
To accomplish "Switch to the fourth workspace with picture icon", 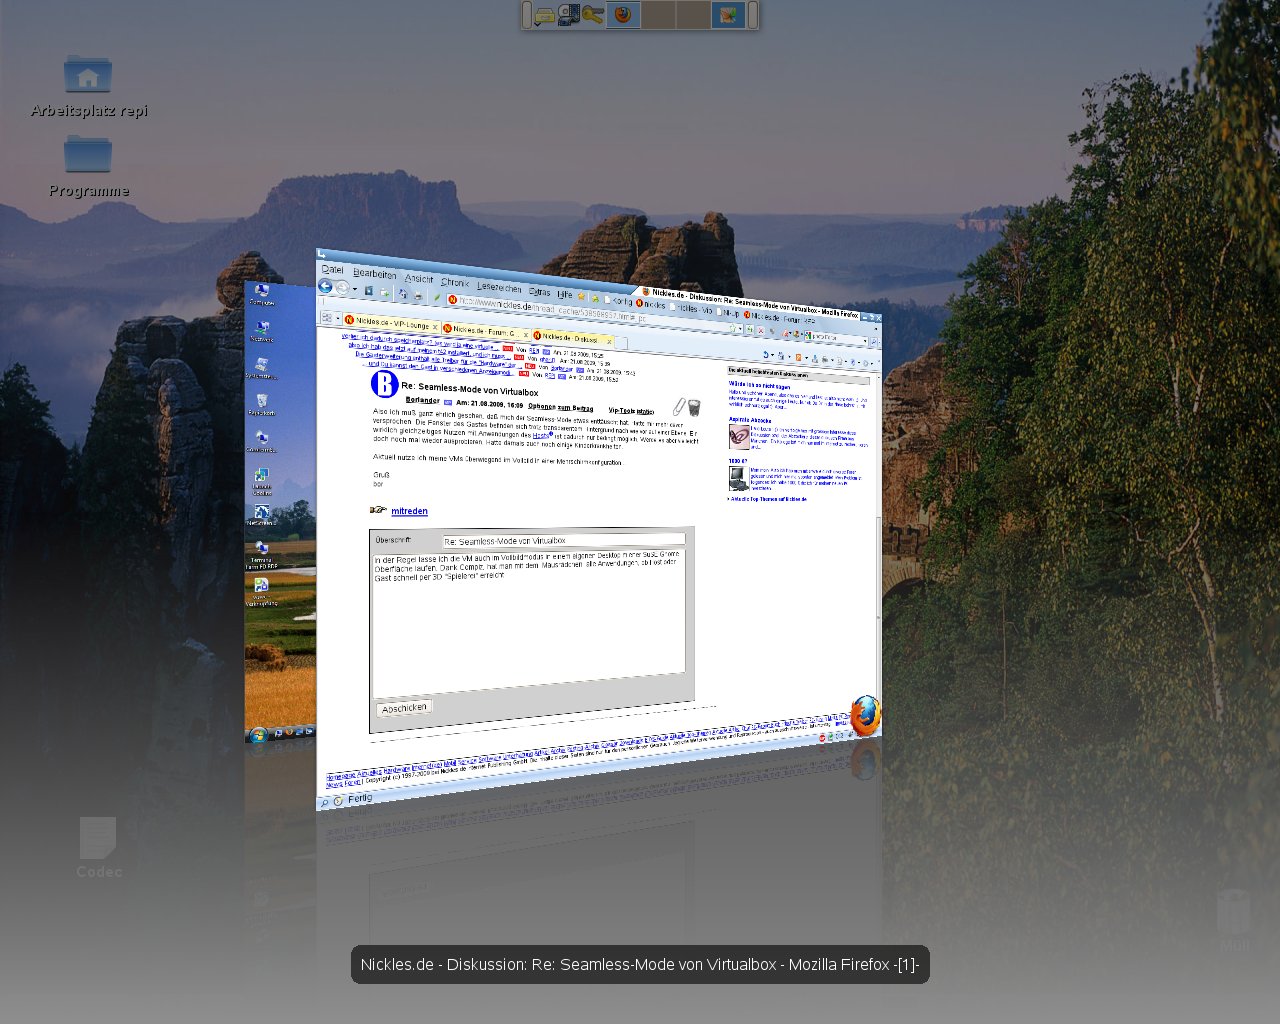I will (x=728, y=15).
